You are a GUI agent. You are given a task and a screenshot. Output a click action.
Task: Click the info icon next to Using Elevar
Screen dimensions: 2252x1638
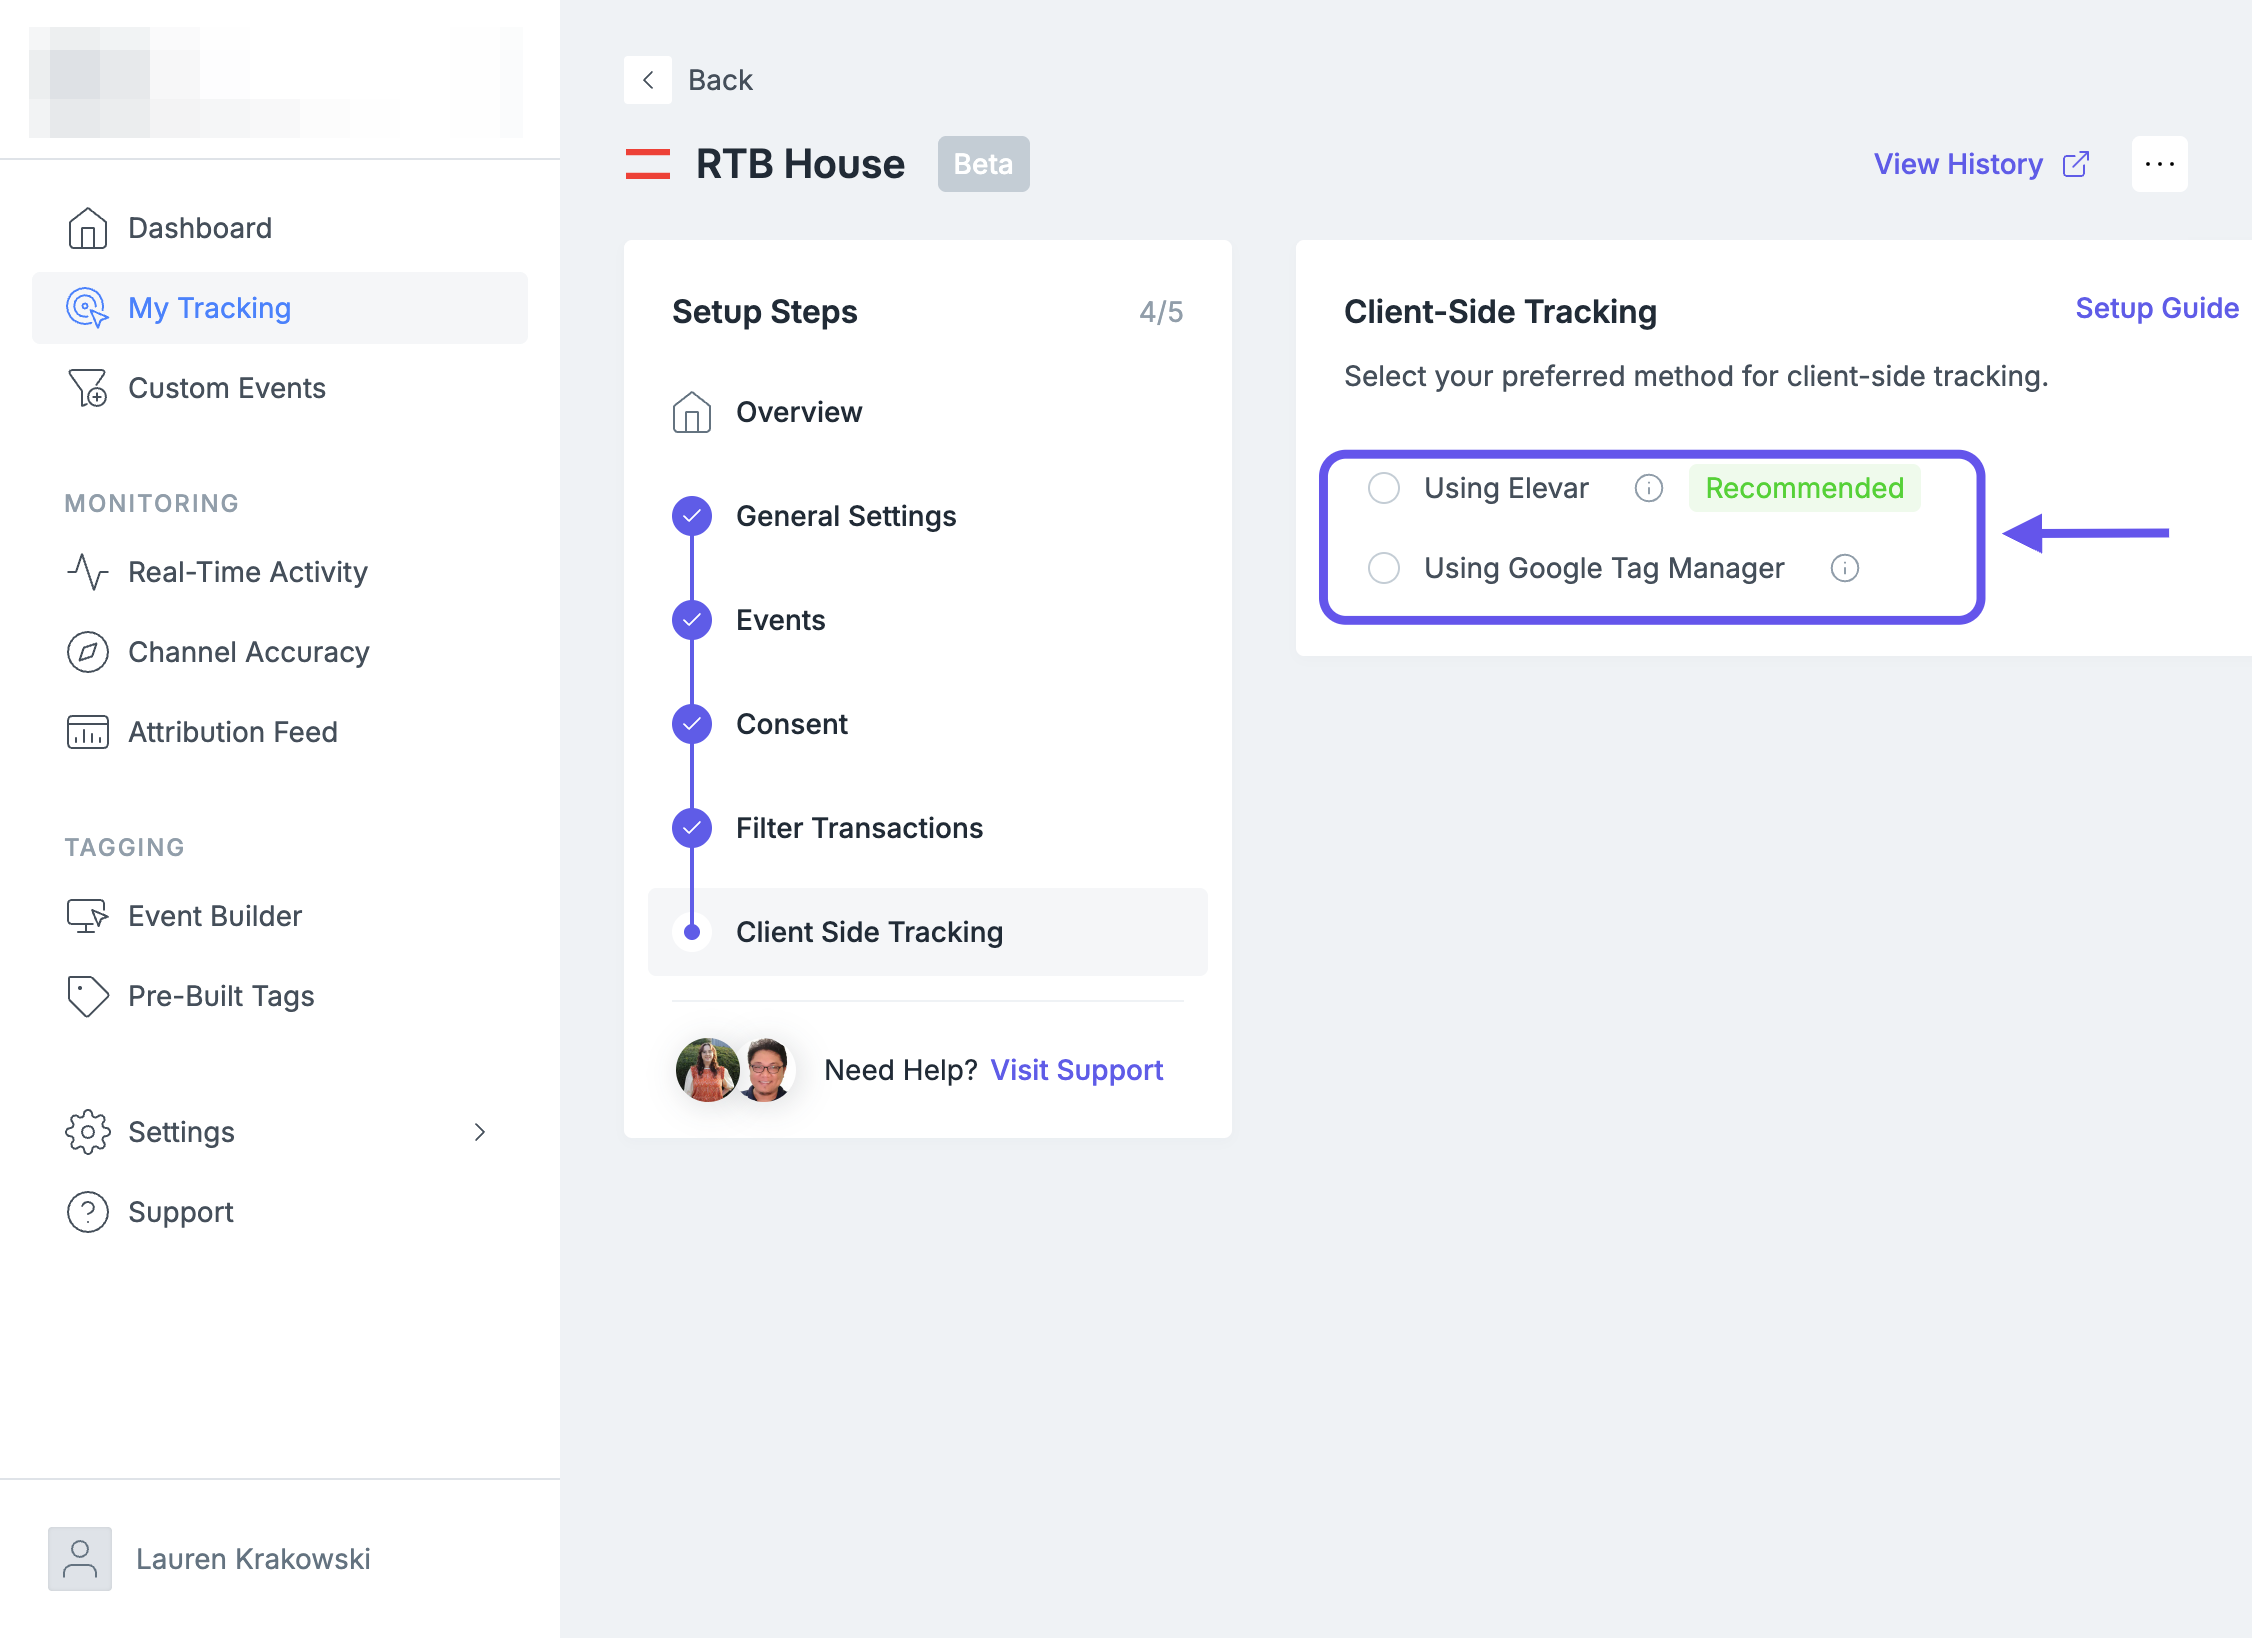tap(1649, 488)
